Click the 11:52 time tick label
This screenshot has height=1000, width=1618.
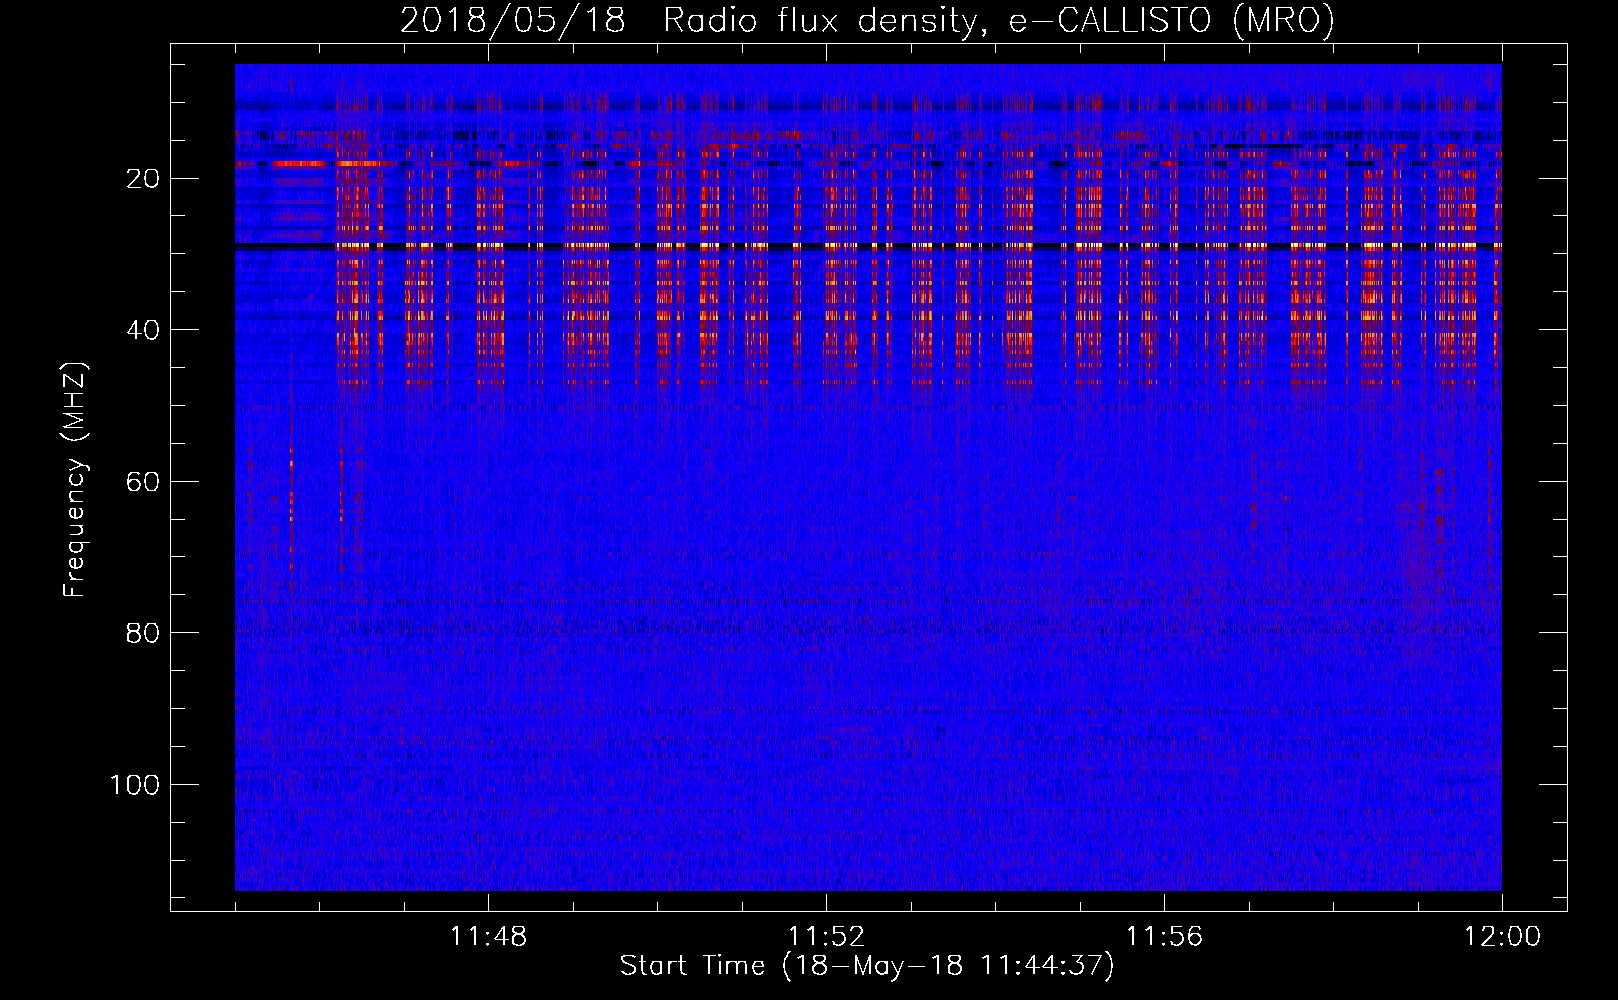[826, 937]
